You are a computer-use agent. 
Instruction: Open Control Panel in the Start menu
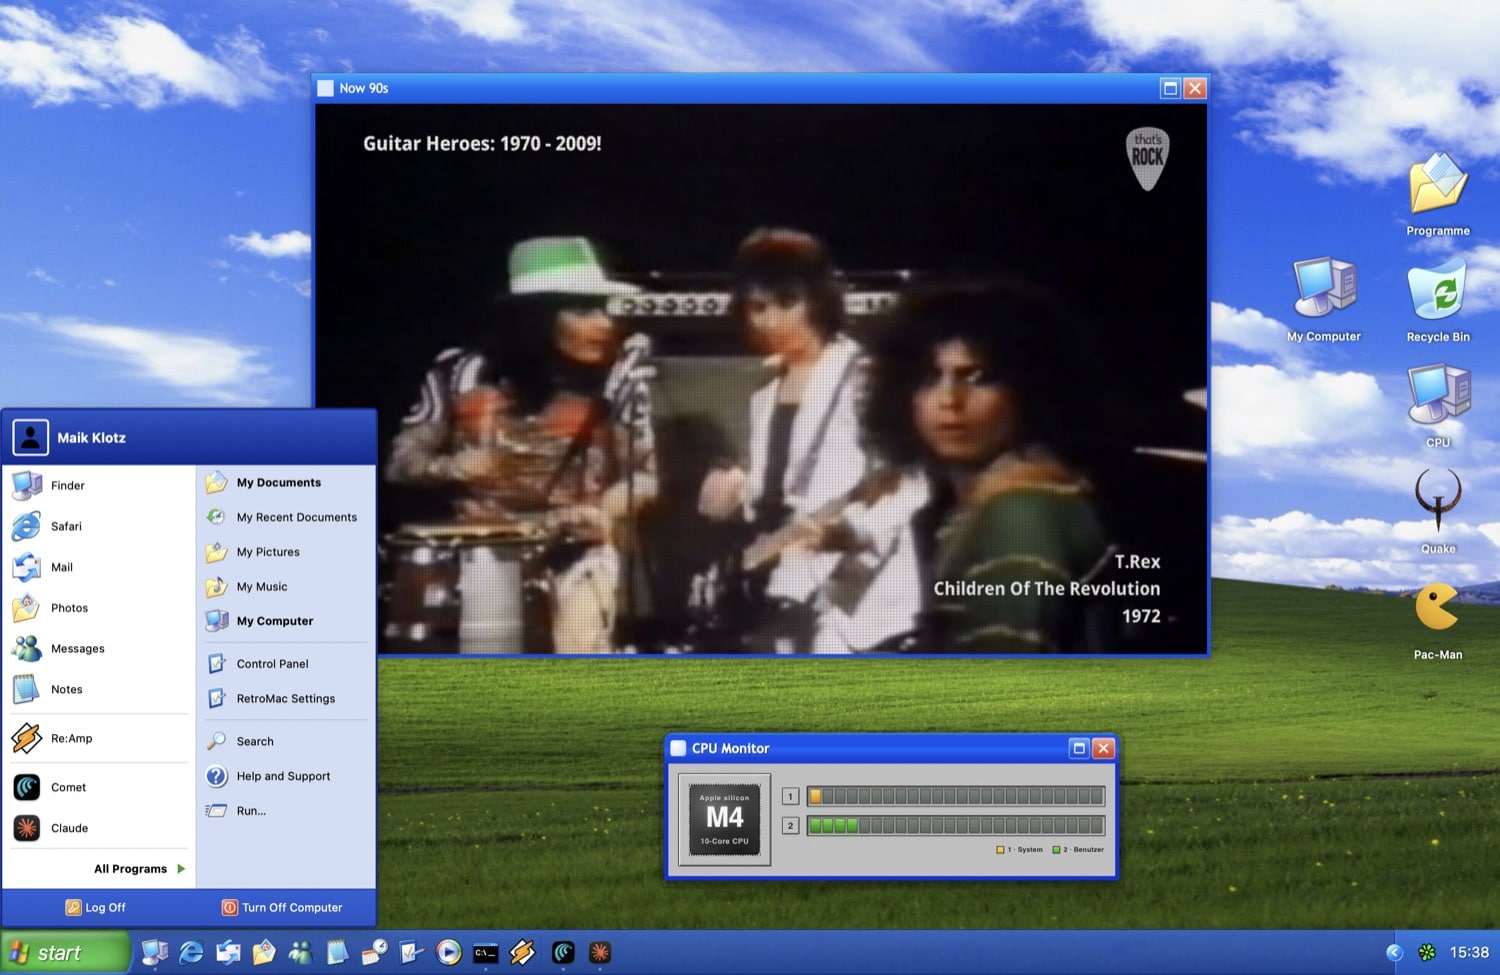click(286, 663)
